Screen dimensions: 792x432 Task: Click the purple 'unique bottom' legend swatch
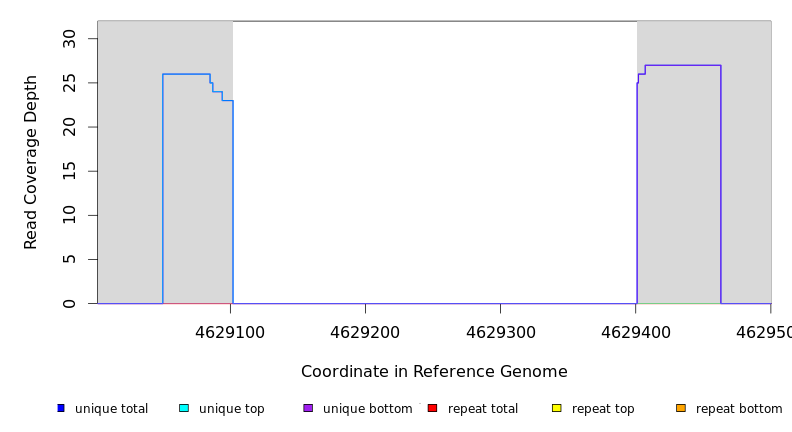308,408
